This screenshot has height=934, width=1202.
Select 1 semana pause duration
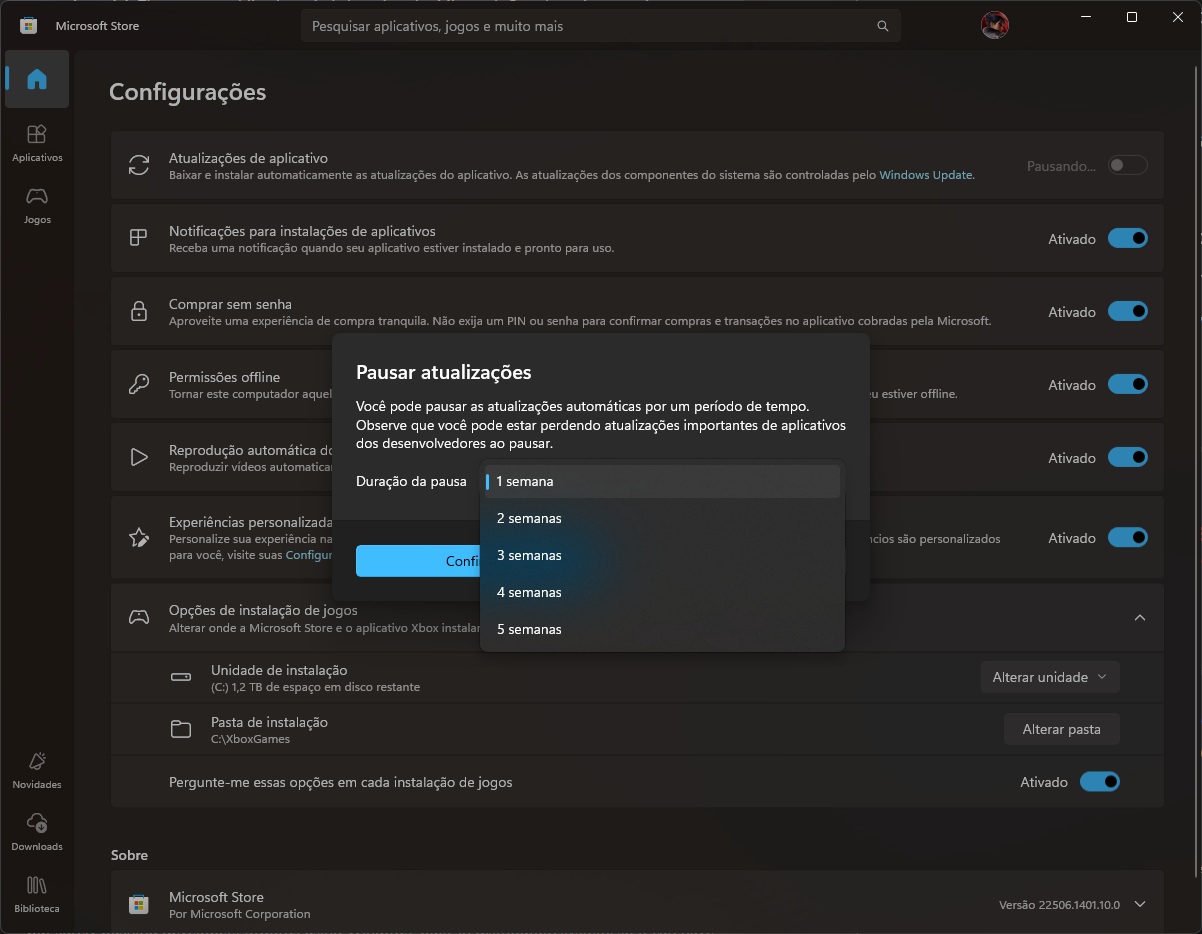coord(662,481)
